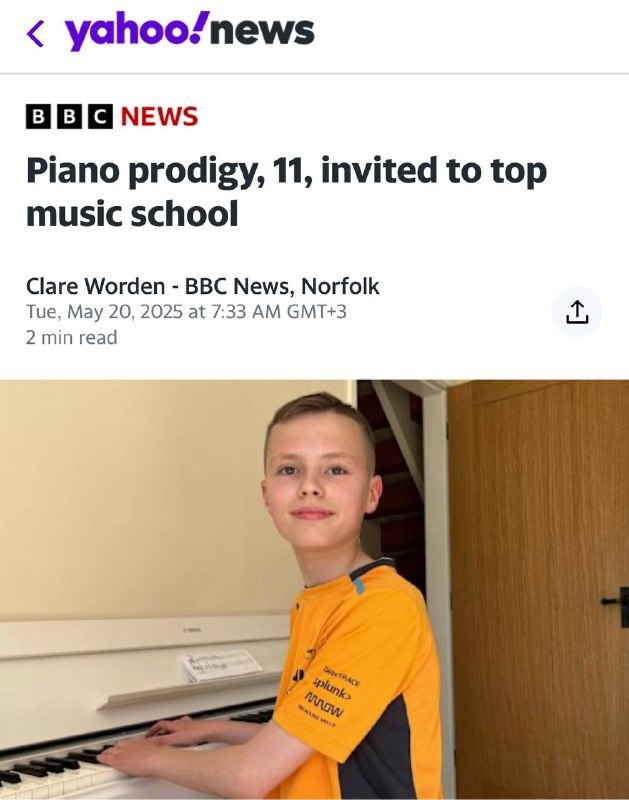
Task: Tap the purple back chevron arrow
Action: click(35, 34)
